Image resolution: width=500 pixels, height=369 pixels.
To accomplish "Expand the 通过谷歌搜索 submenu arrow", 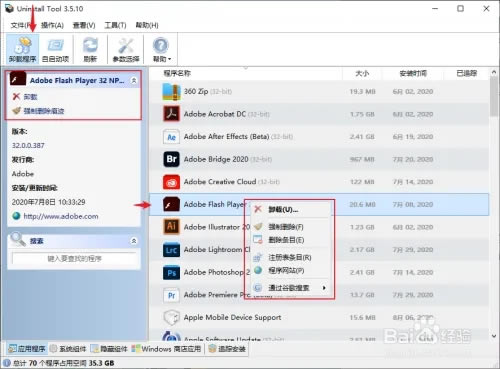I will point(324,288).
